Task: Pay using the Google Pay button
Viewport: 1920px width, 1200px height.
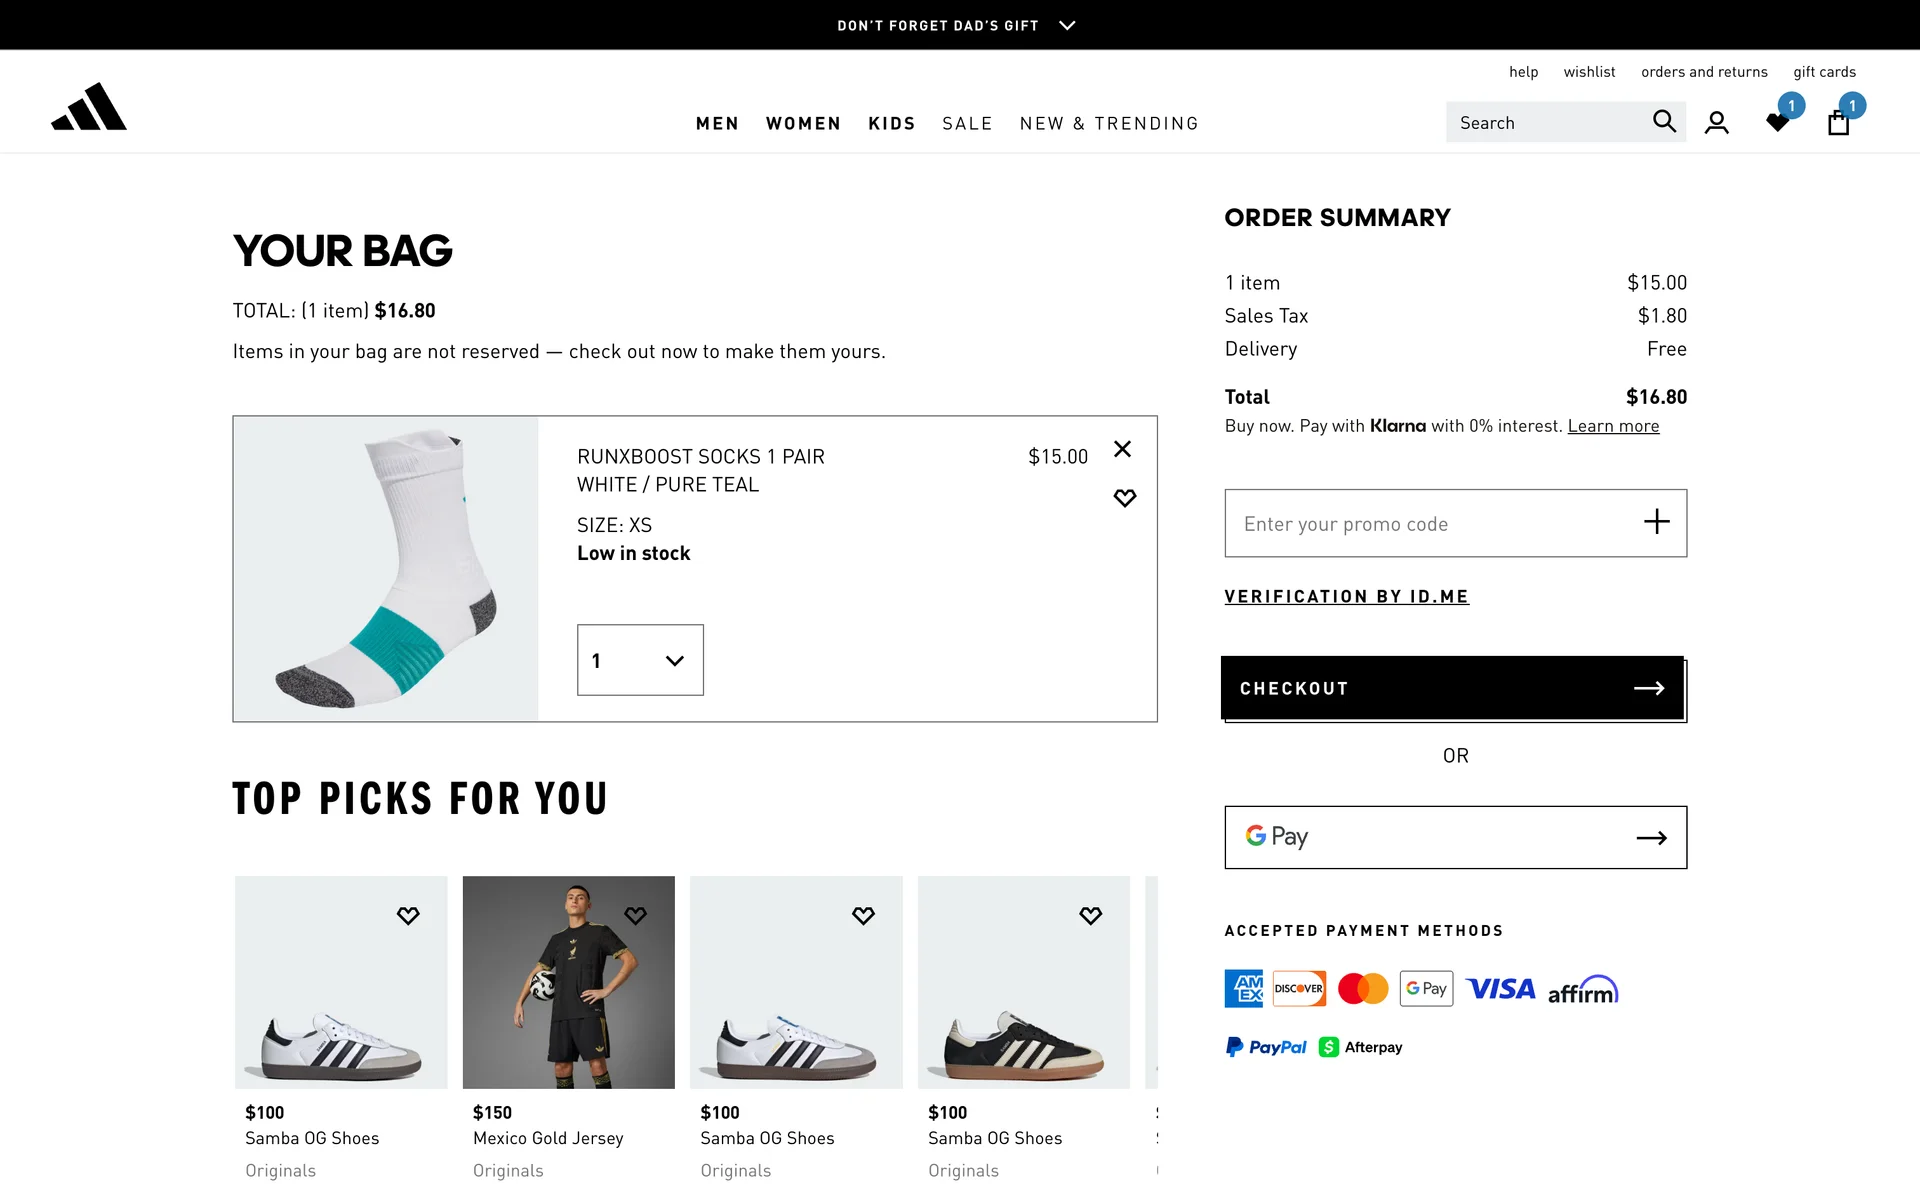Action: tap(1455, 837)
